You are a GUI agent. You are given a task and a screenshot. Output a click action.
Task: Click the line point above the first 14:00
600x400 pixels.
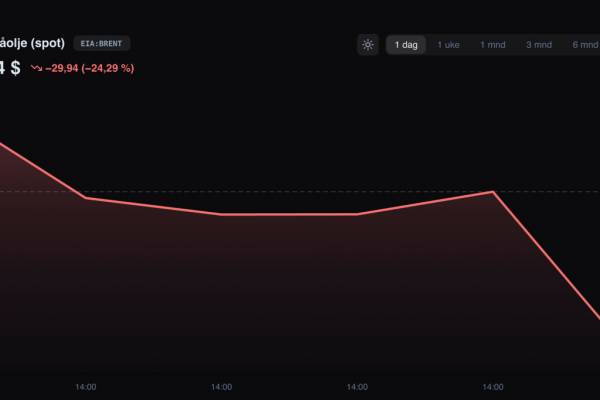(x=86, y=197)
